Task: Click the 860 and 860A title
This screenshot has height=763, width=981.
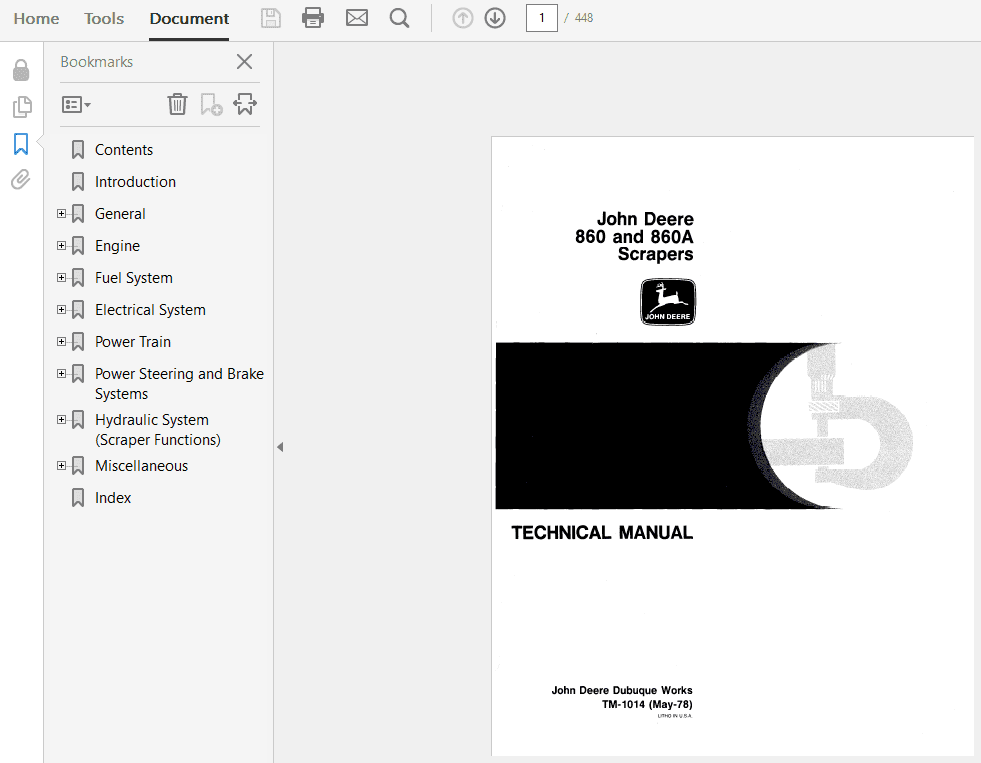Action: [634, 237]
